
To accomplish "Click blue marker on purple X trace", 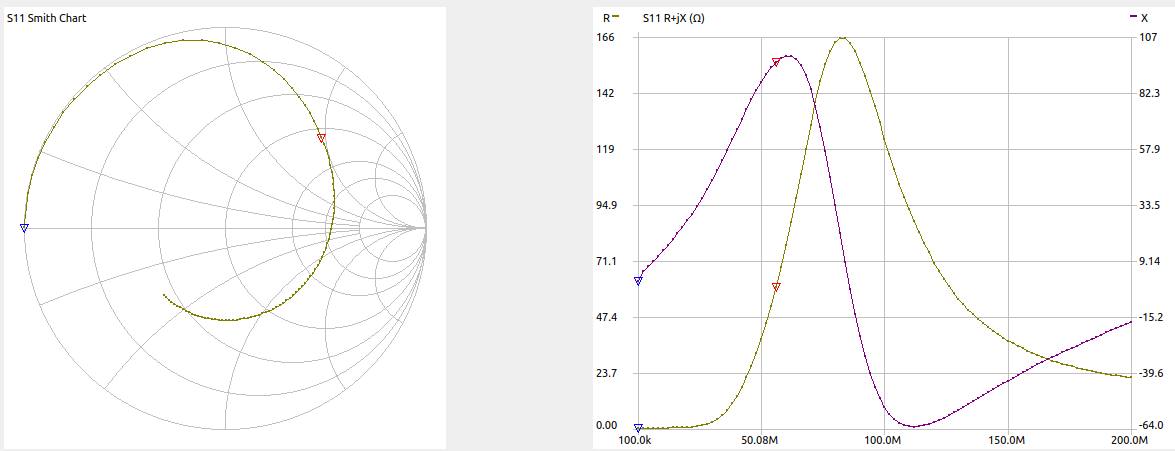I will pyautogui.click(x=638, y=280).
